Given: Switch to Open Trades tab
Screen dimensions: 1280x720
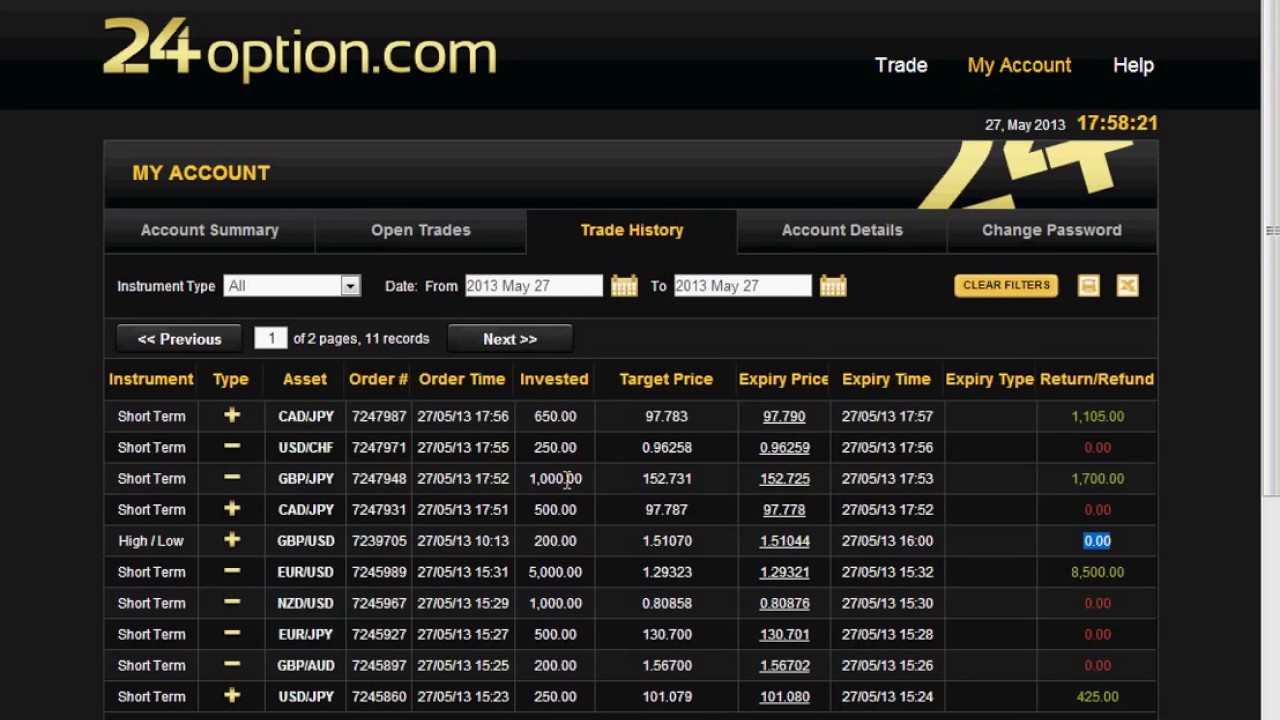Looking at the screenshot, I should [420, 230].
